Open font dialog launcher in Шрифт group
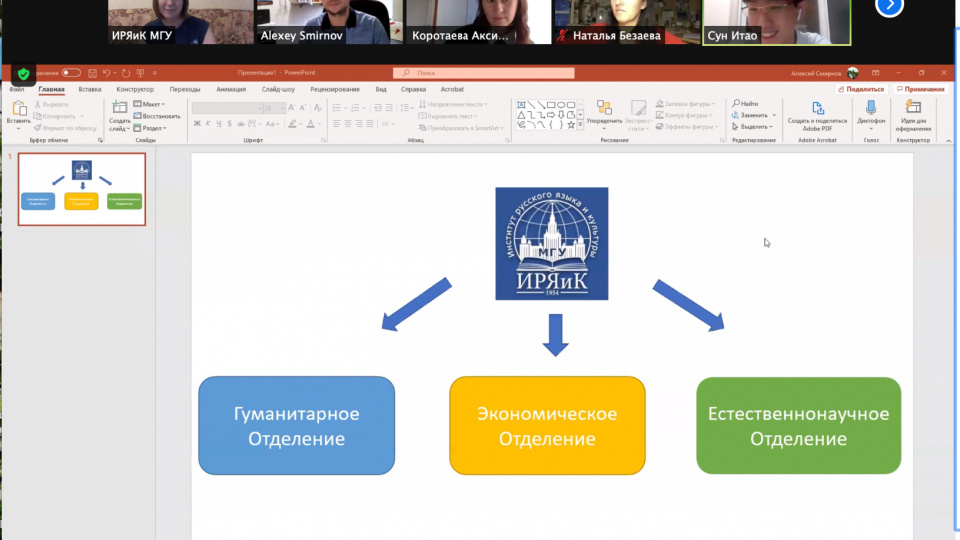 [323, 140]
